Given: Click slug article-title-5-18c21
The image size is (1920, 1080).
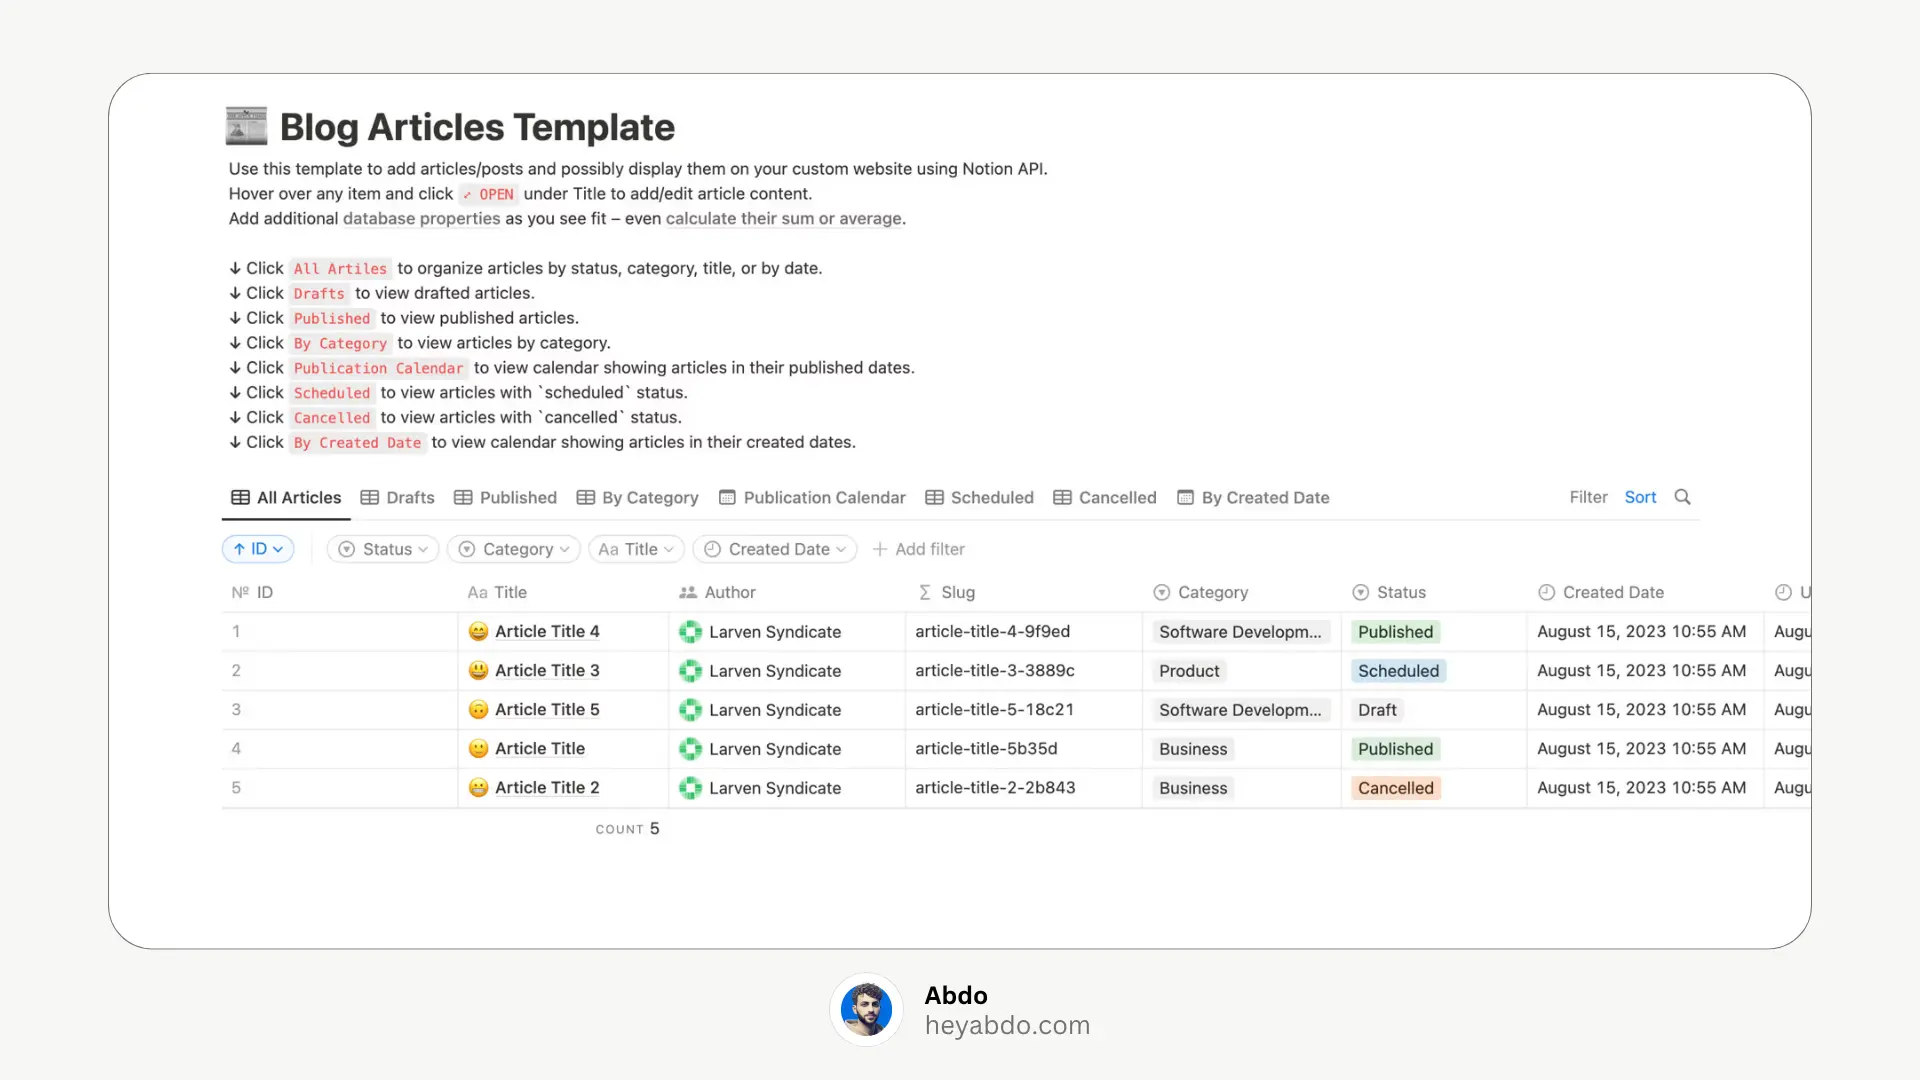Looking at the screenshot, I should (994, 709).
